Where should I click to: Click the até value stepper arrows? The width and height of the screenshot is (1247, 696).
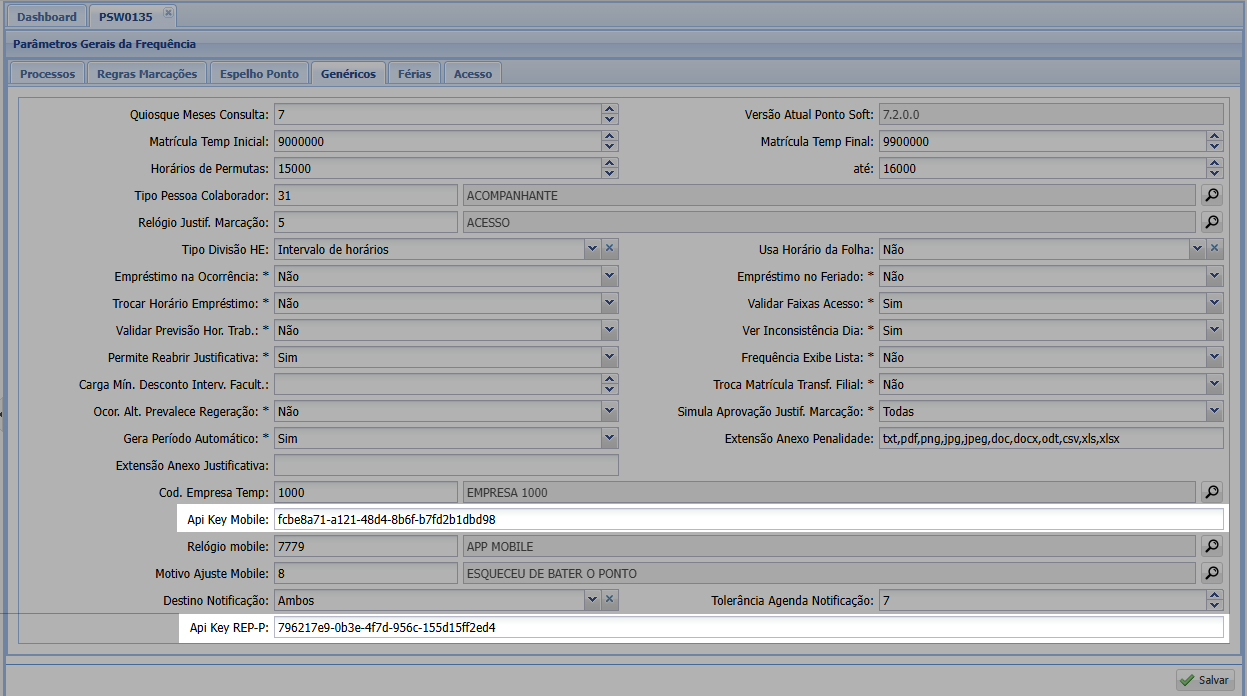point(1215,168)
